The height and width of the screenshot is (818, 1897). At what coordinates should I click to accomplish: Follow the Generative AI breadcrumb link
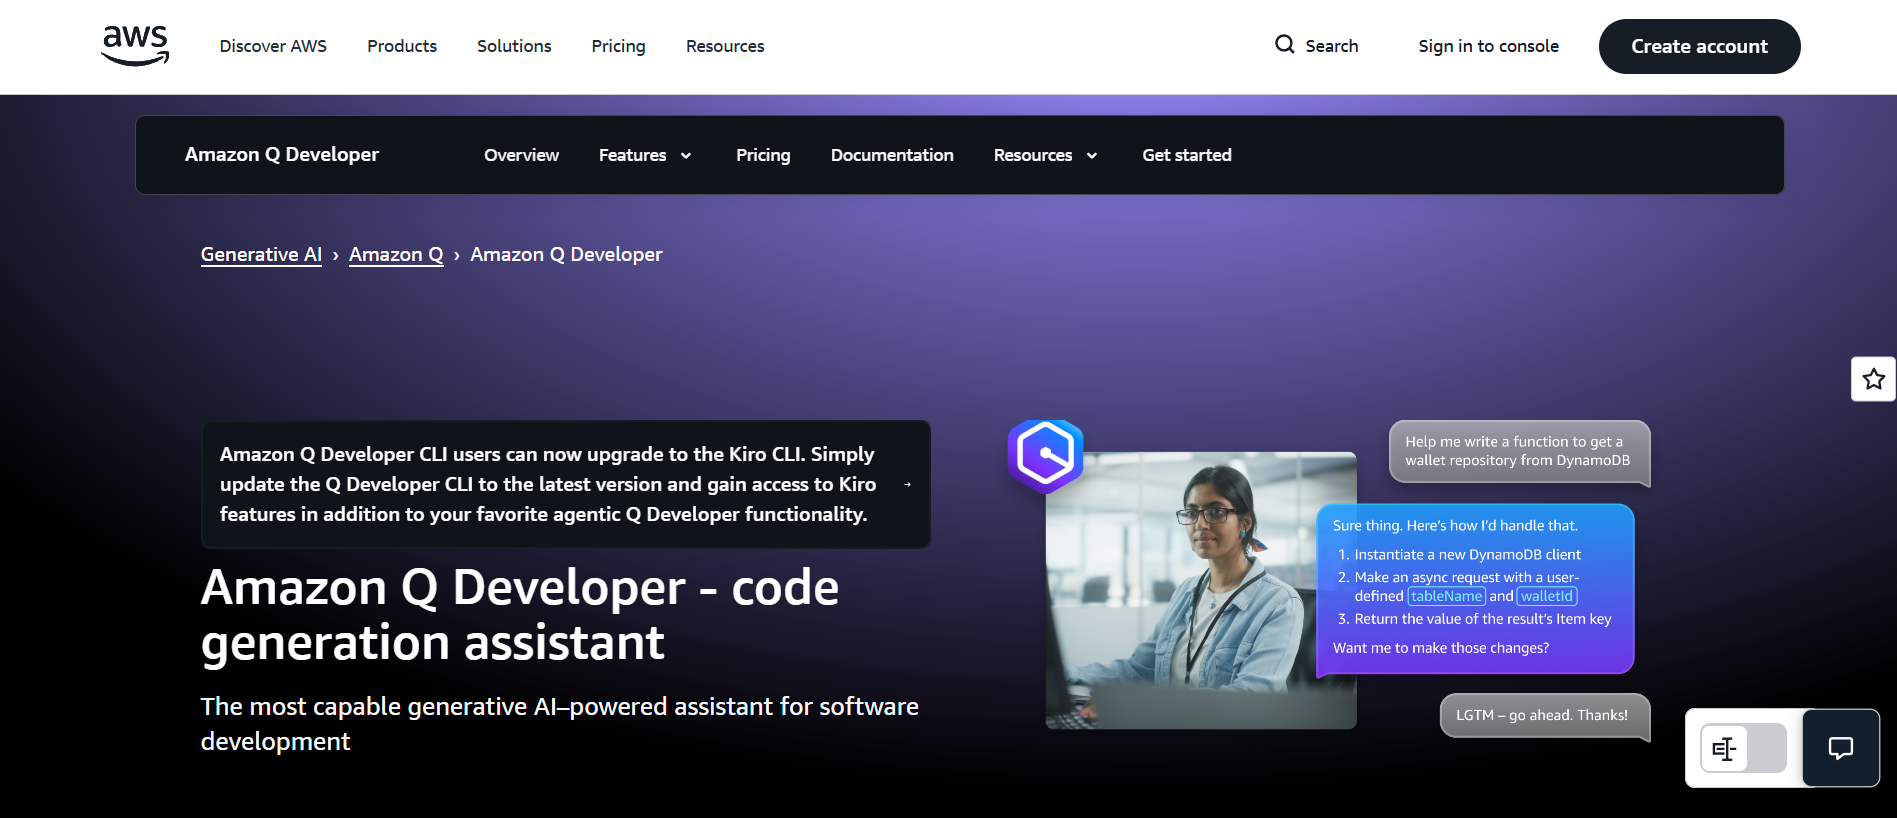point(261,254)
